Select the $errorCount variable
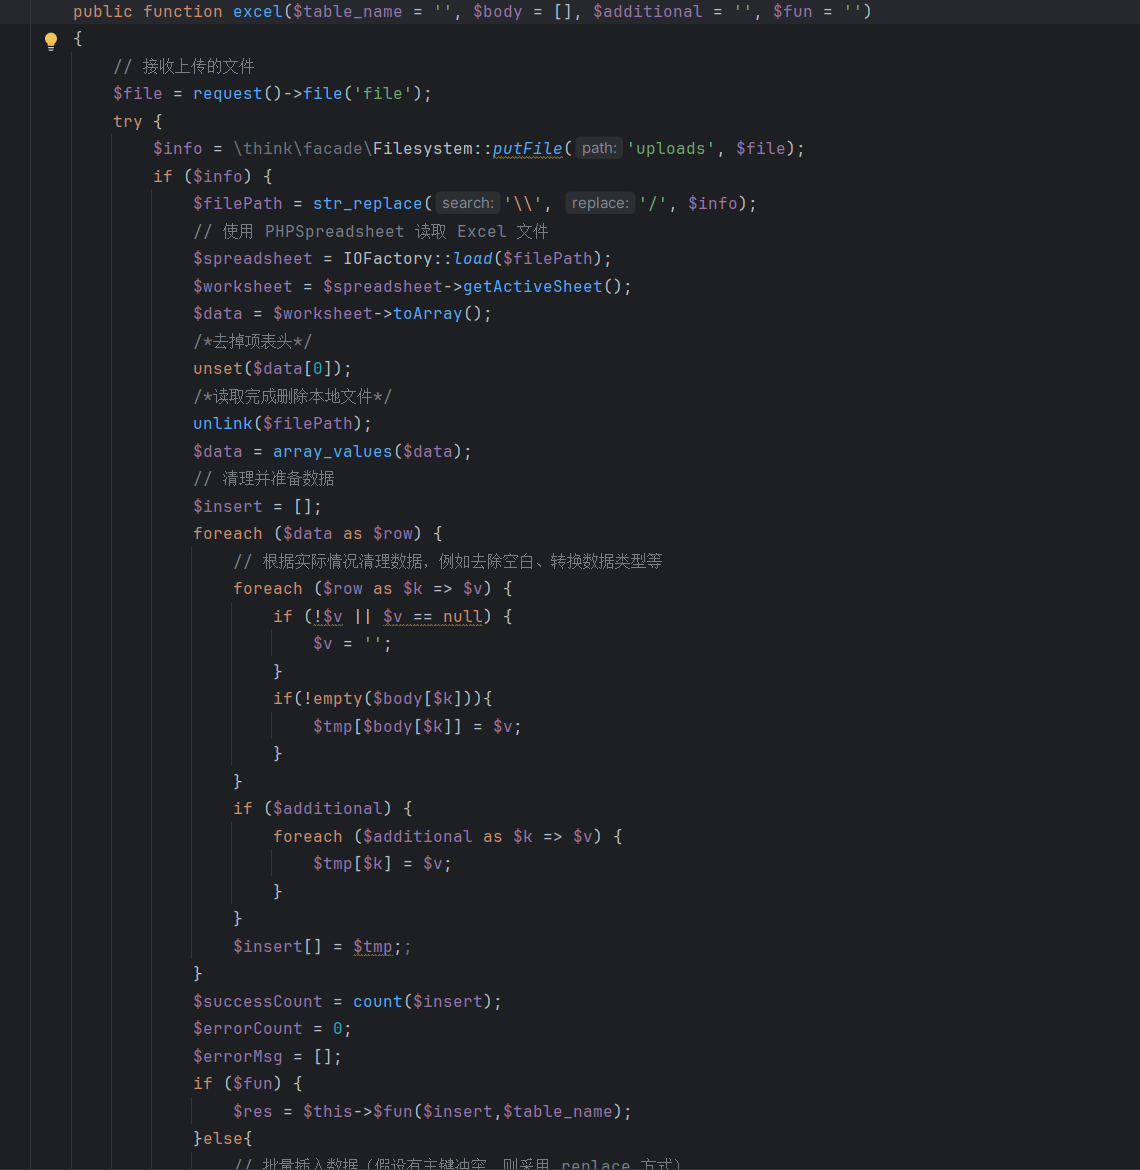Image resolution: width=1140 pixels, height=1170 pixels. pos(247,1028)
